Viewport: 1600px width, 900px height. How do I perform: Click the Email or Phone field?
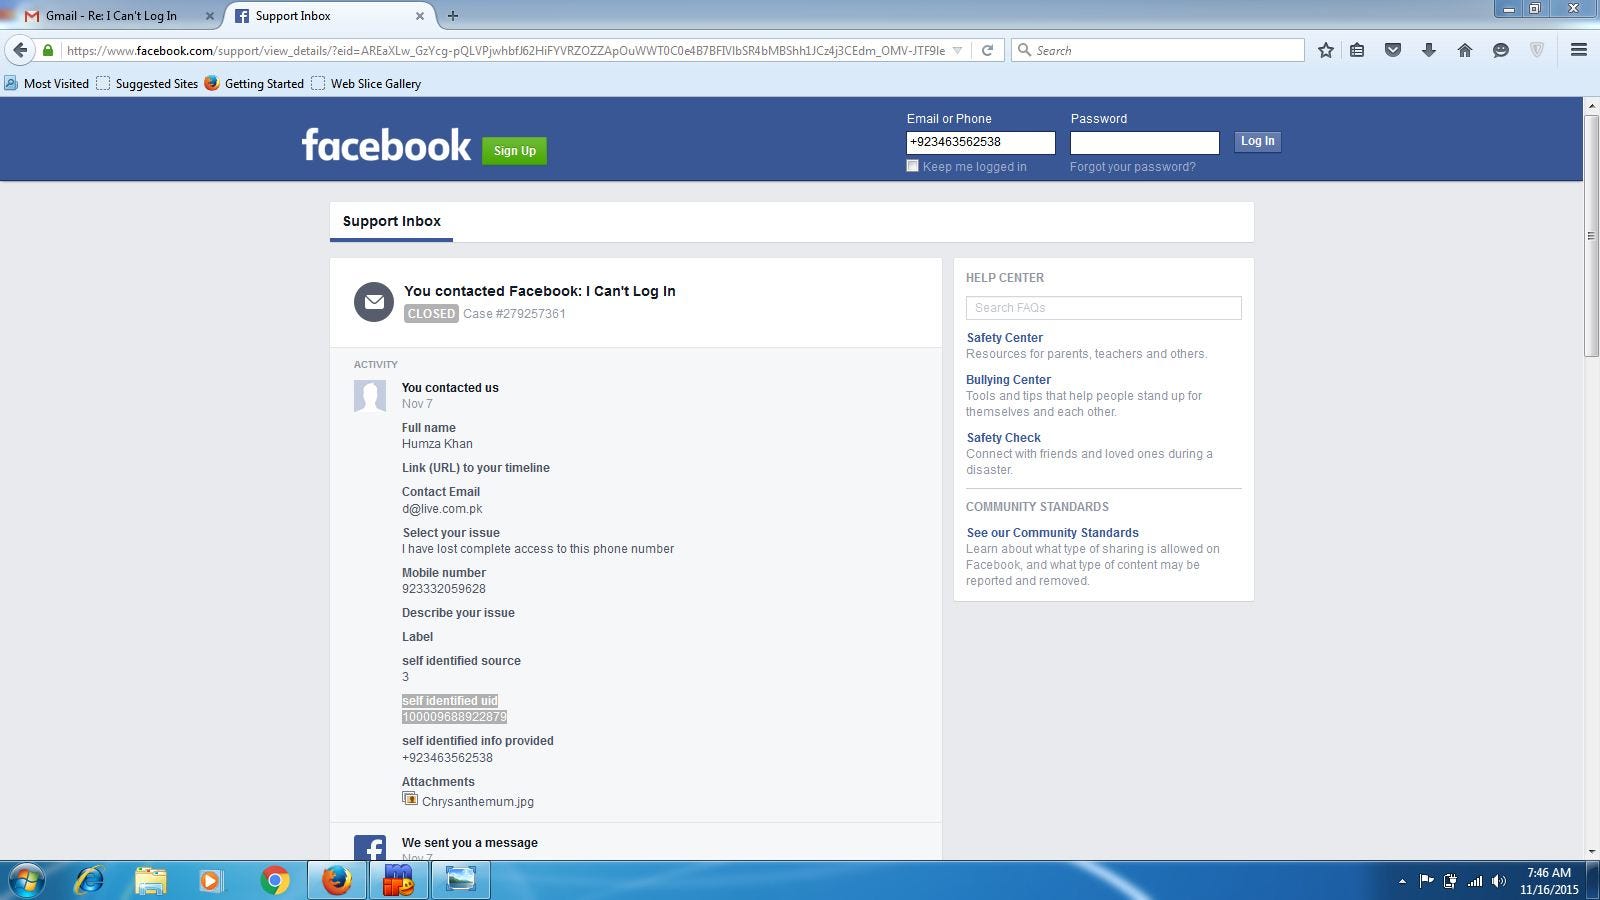pos(981,142)
